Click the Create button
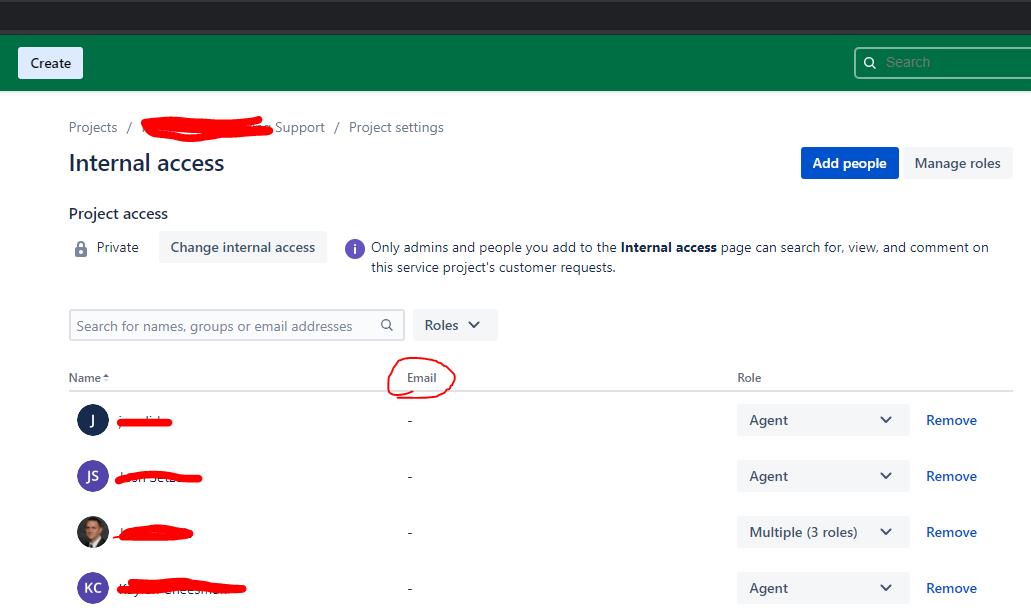Viewport: 1031px width, 614px height. [x=50, y=63]
